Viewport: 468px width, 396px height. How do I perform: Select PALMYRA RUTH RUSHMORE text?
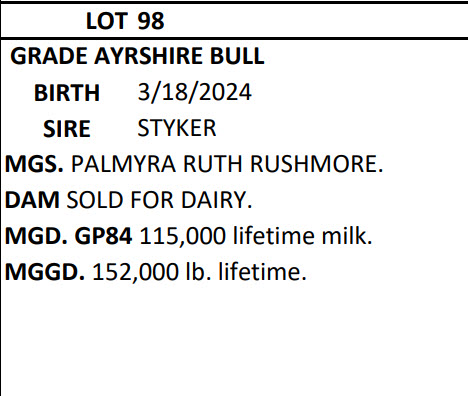(227, 164)
